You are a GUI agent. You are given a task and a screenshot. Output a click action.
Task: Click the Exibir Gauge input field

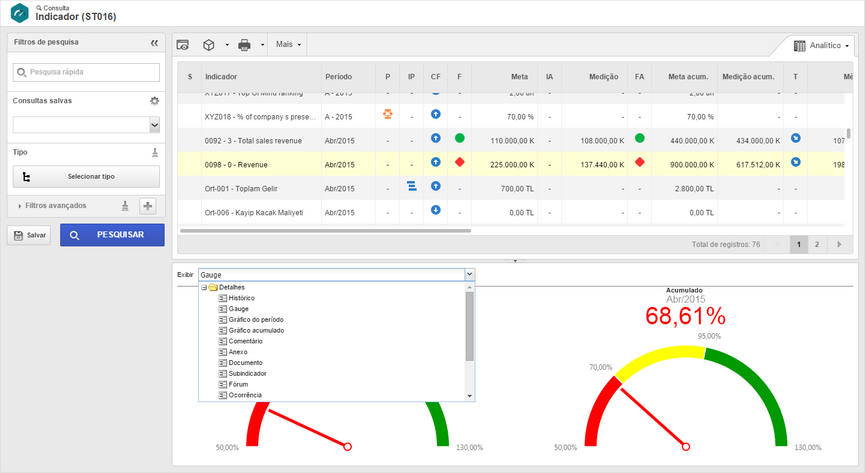tap(332, 274)
